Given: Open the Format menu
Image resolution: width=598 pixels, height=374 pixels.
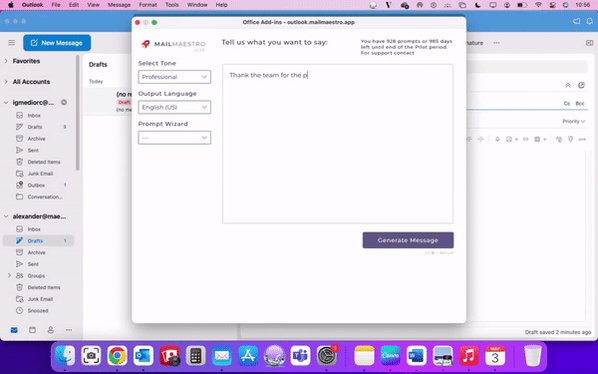Looking at the screenshot, I should tap(148, 5).
